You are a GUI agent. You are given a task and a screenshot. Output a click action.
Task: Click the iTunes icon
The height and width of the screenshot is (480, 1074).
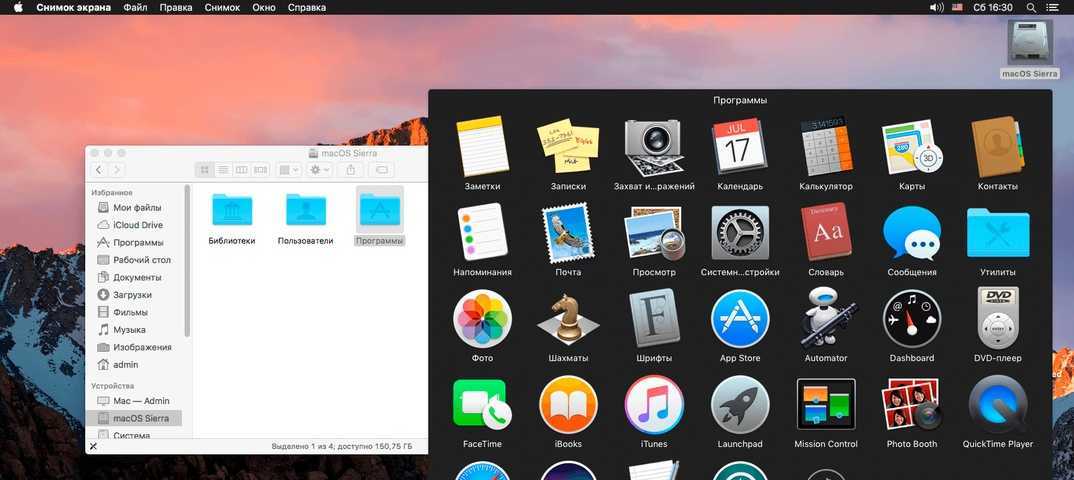[654, 405]
